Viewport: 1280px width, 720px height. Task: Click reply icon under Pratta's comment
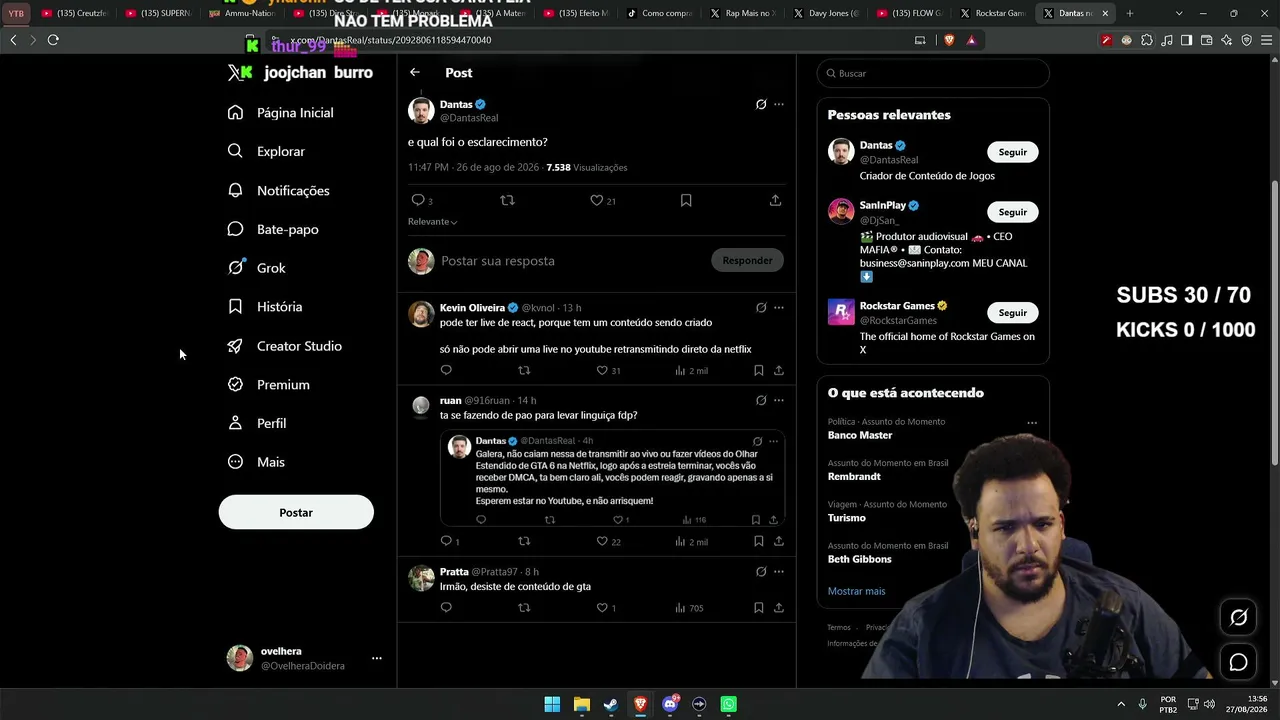pos(446,607)
